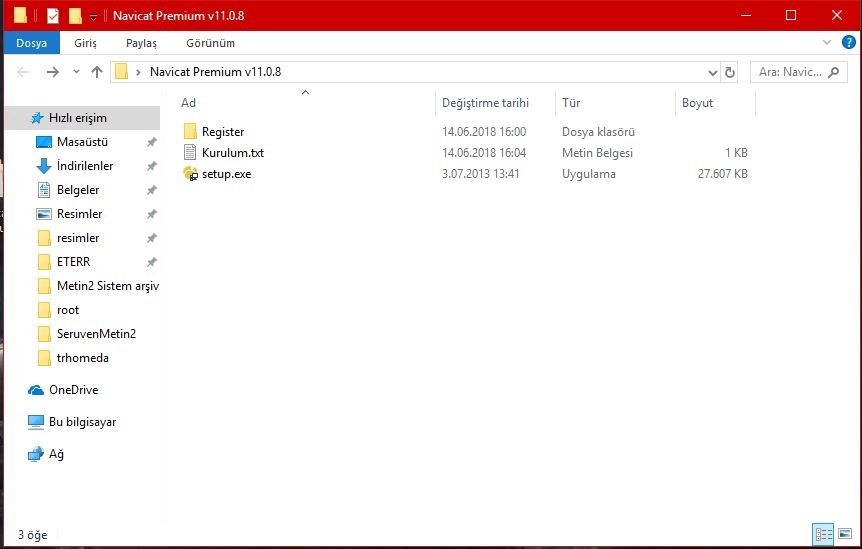
Task: Unpin Resimler using its pin icon
Action: (x=152, y=214)
